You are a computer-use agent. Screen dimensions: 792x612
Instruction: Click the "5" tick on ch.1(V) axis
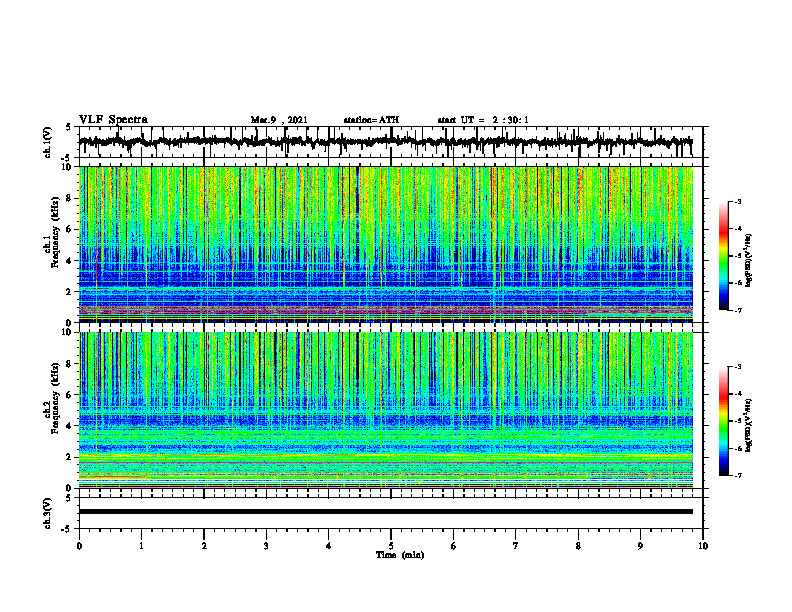[68, 127]
